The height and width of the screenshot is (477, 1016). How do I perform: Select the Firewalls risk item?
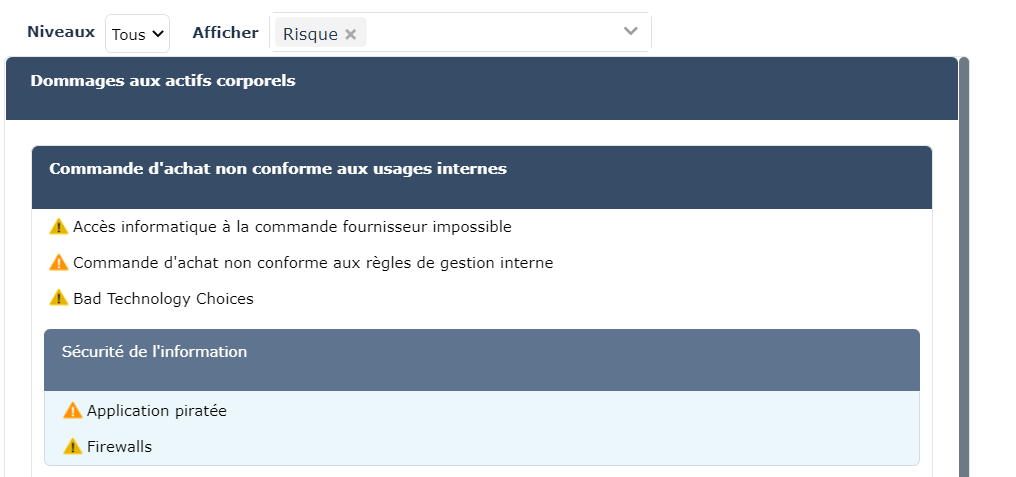(119, 447)
